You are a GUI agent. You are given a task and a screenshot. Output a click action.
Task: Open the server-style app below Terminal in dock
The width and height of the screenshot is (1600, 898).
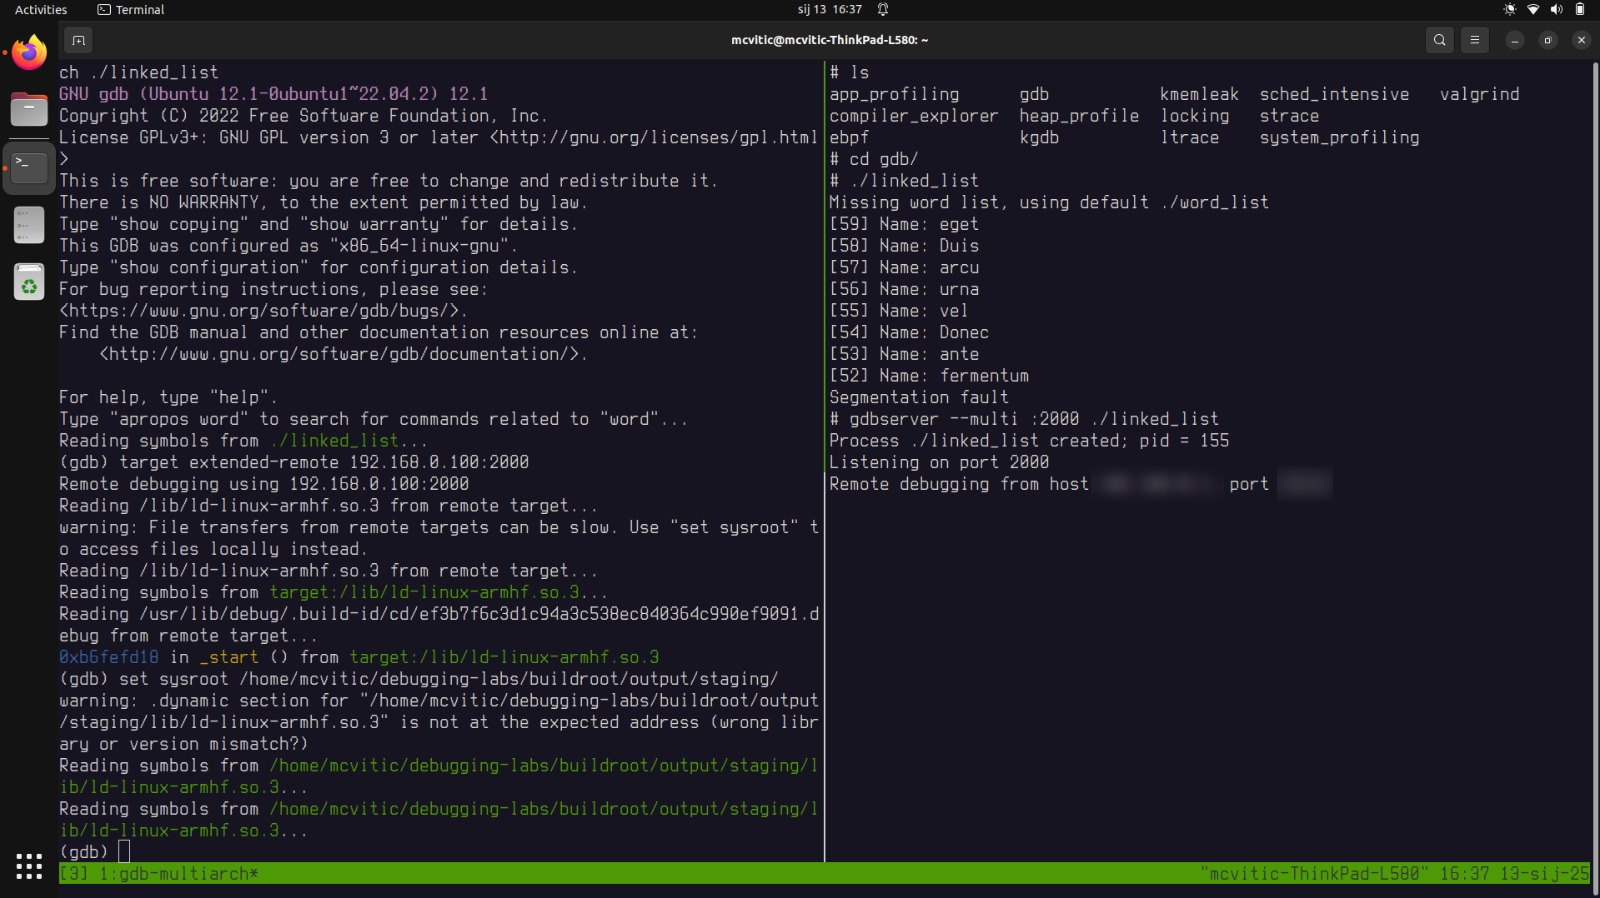29,225
